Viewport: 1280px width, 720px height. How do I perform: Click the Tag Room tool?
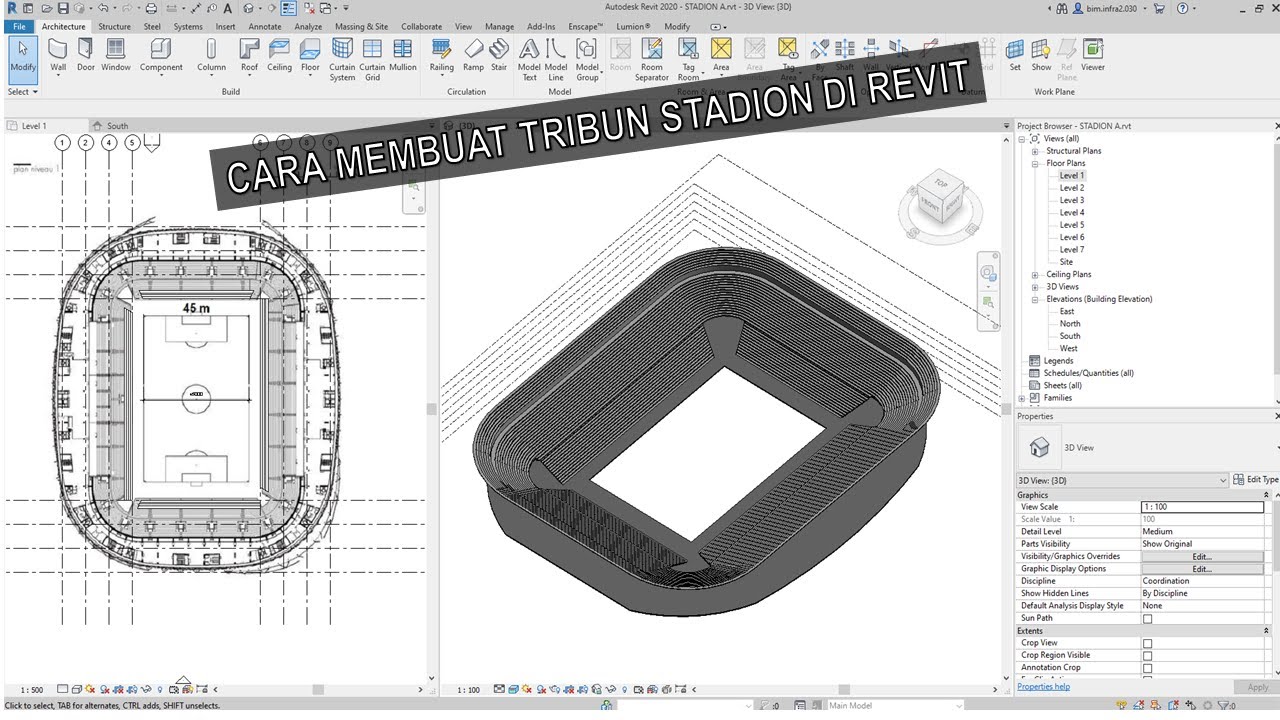click(688, 60)
